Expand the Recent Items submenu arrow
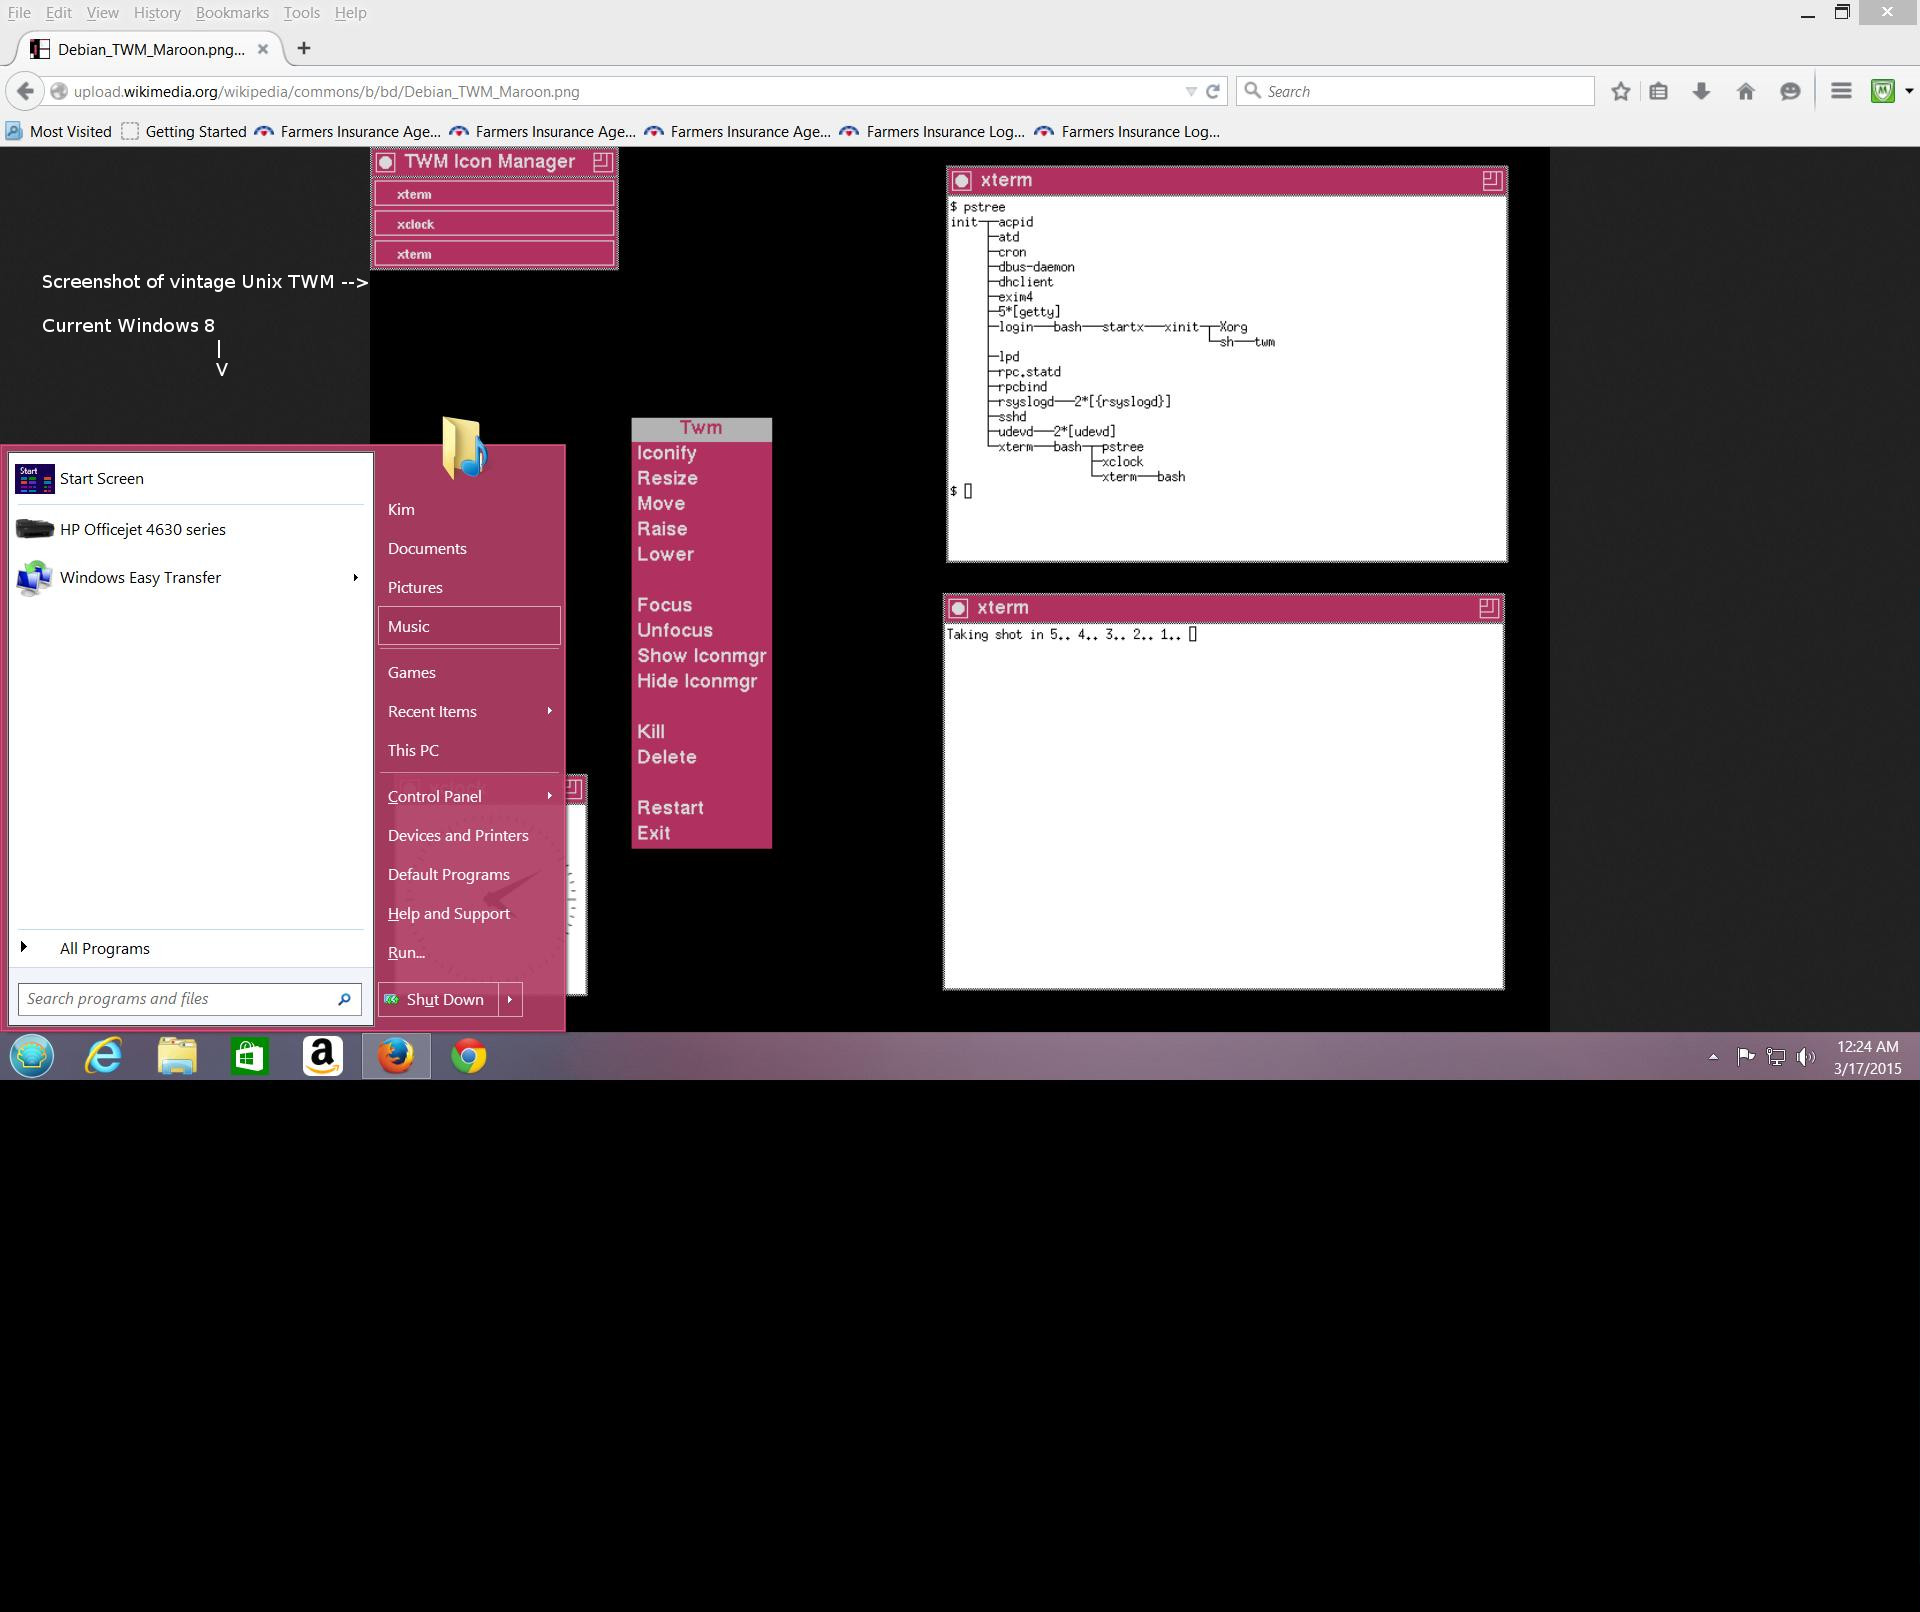 [x=549, y=711]
